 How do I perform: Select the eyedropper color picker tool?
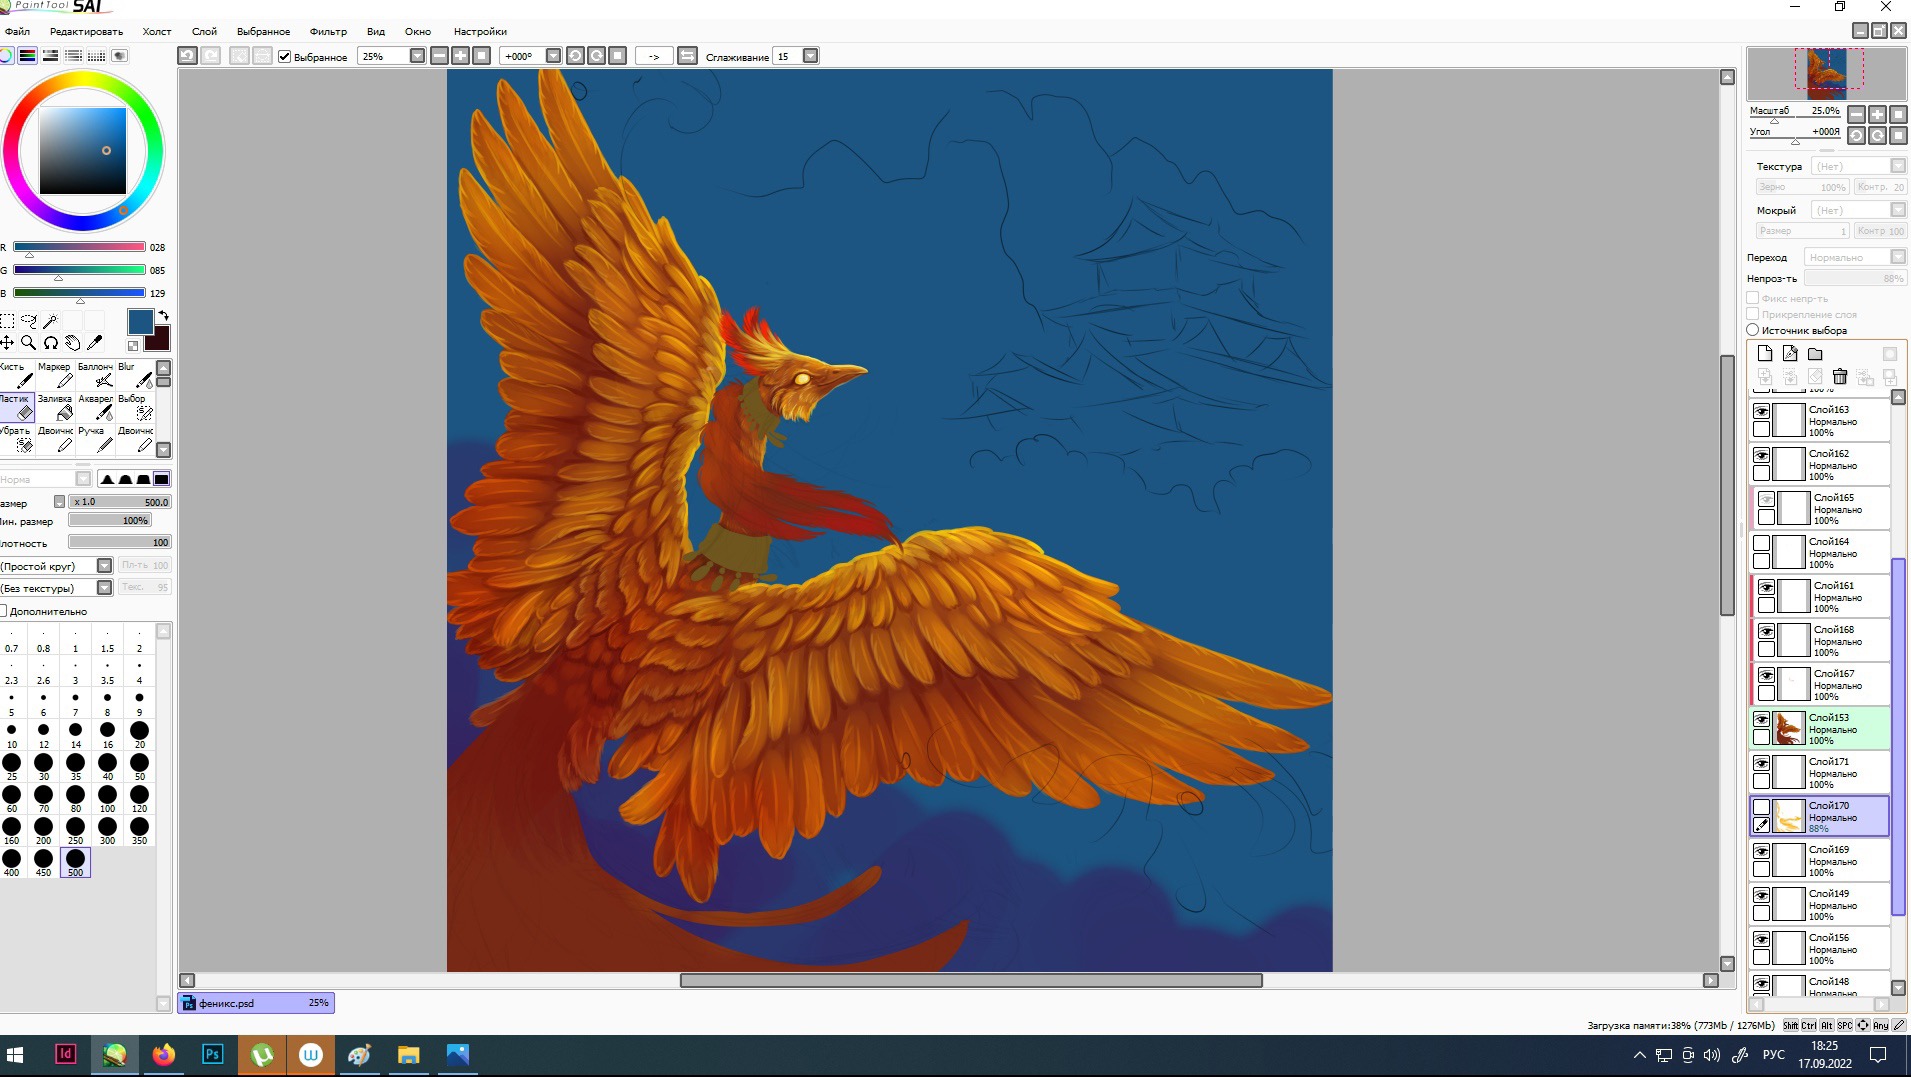click(94, 343)
